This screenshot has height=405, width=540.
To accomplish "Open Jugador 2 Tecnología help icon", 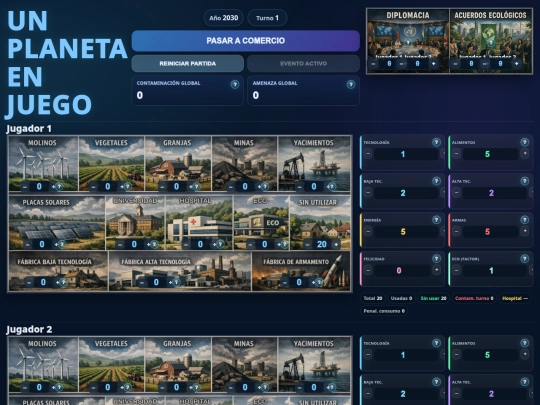I will pyautogui.click(x=436, y=343).
